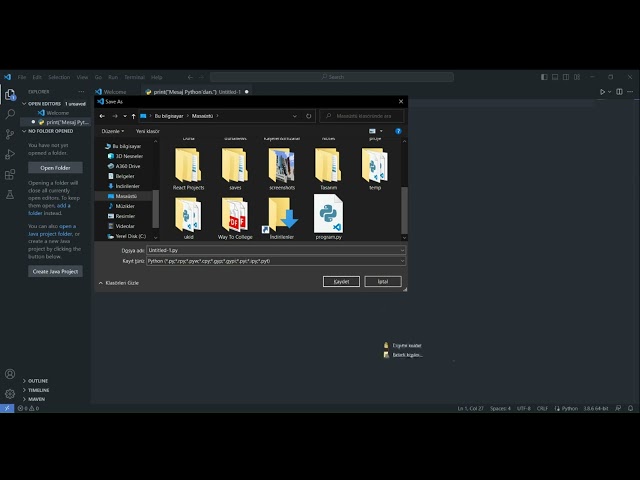Image resolution: width=640 pixels, height=480 pixels.
Task: Click the CRLF line ending indicator
Action: [542, 408]
